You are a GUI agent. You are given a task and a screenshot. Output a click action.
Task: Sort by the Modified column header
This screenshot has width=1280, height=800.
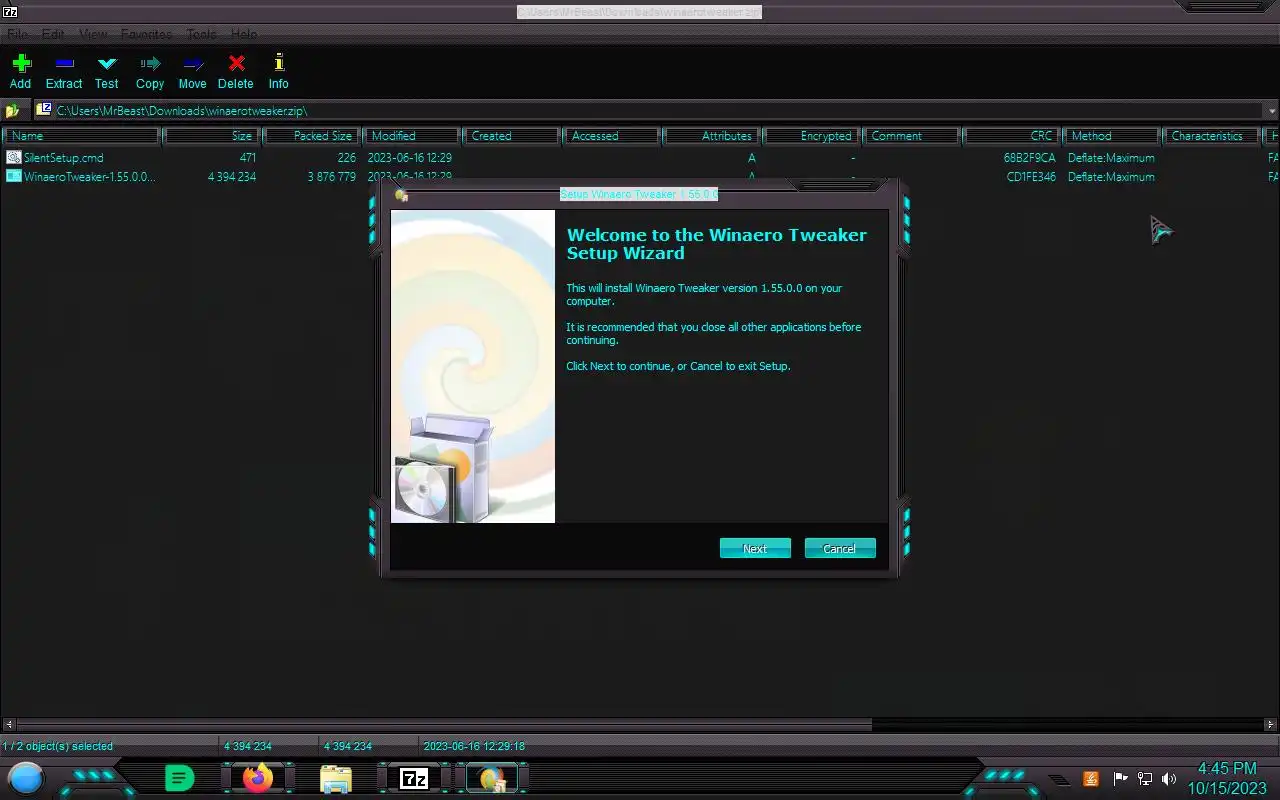[411, 135]
